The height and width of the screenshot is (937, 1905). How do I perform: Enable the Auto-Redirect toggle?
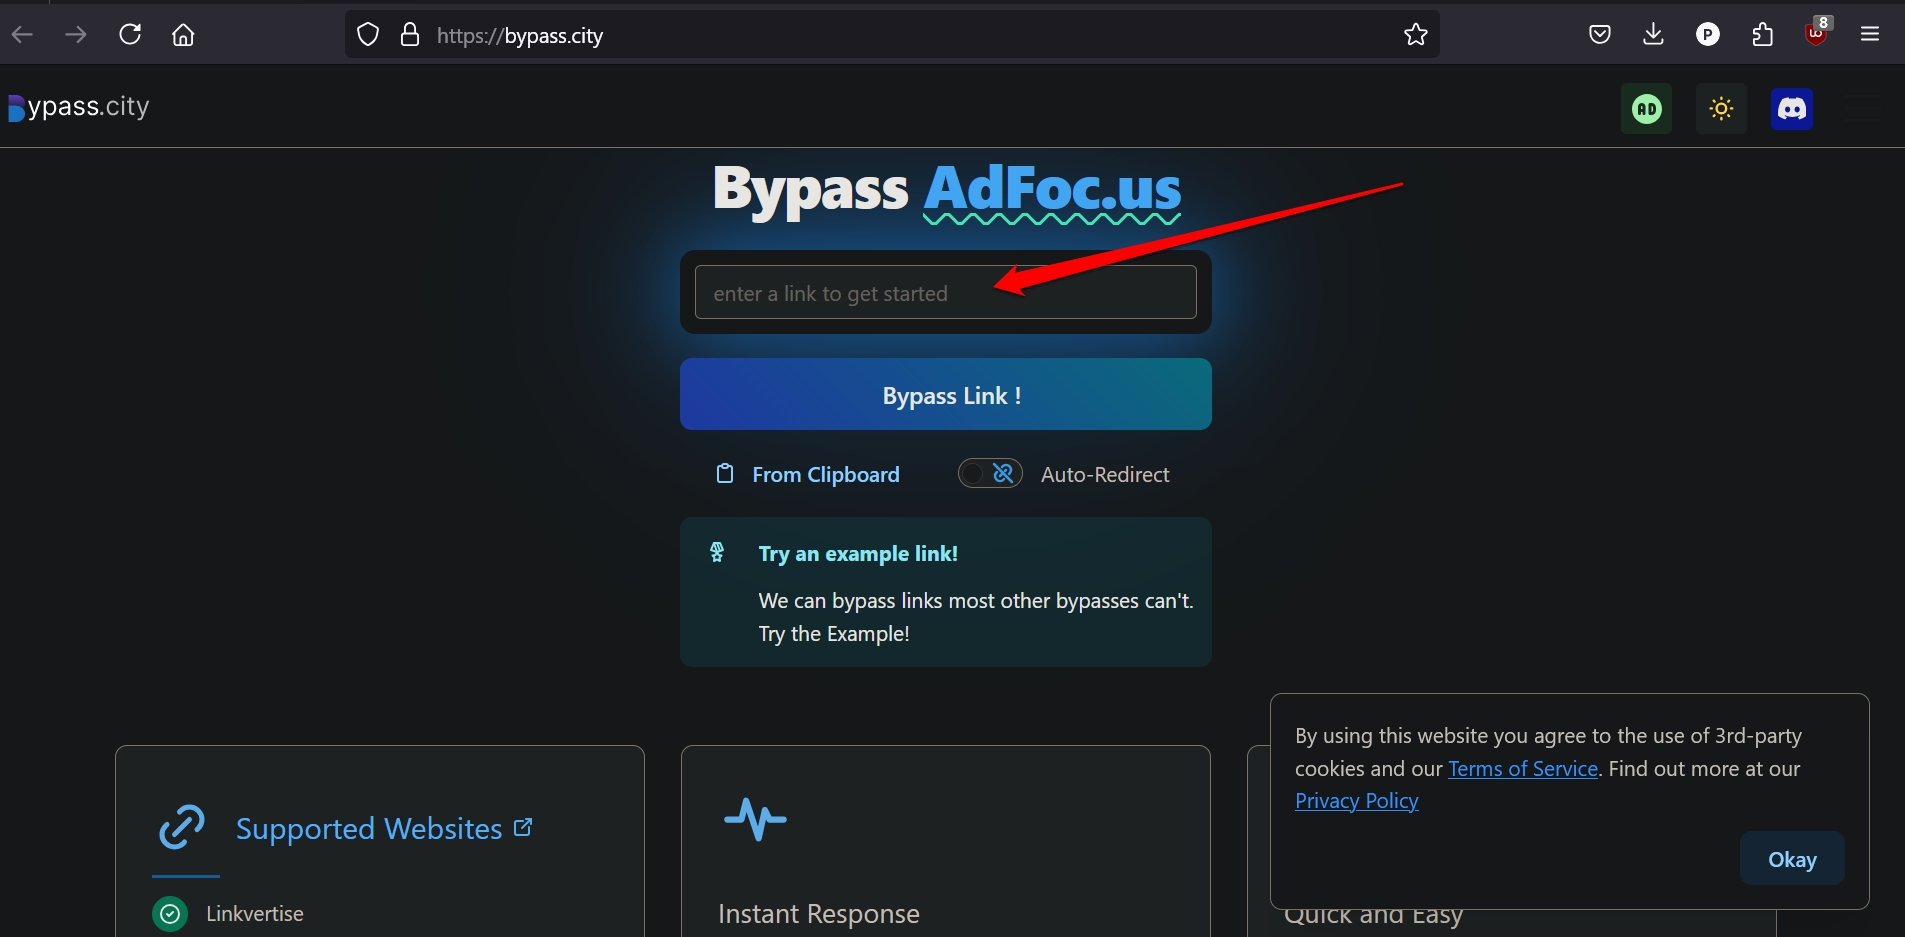[989, 473]
